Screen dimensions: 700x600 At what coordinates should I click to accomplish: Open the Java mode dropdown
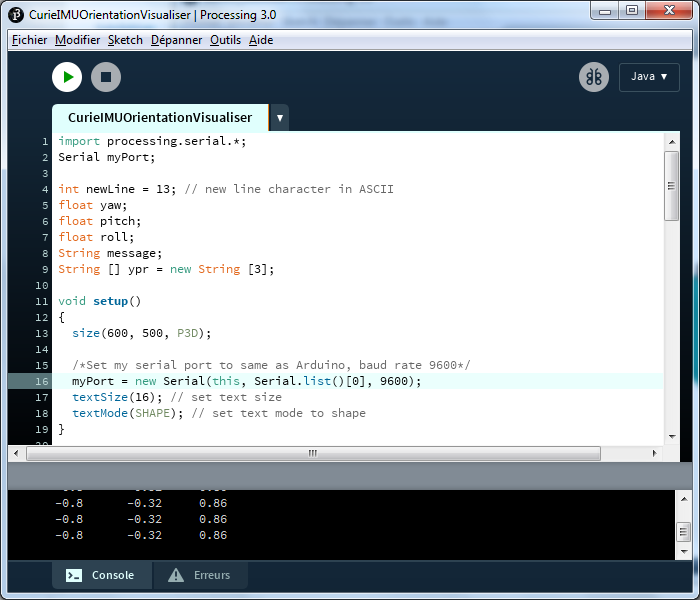(x=649, y=77)
